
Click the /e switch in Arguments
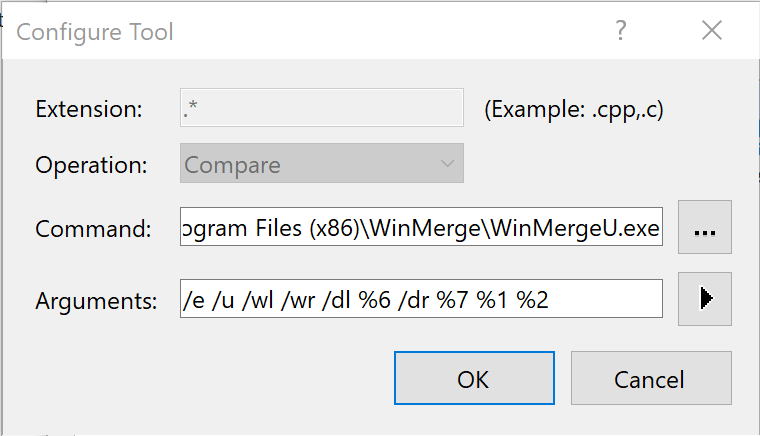(x=193, y=300)
